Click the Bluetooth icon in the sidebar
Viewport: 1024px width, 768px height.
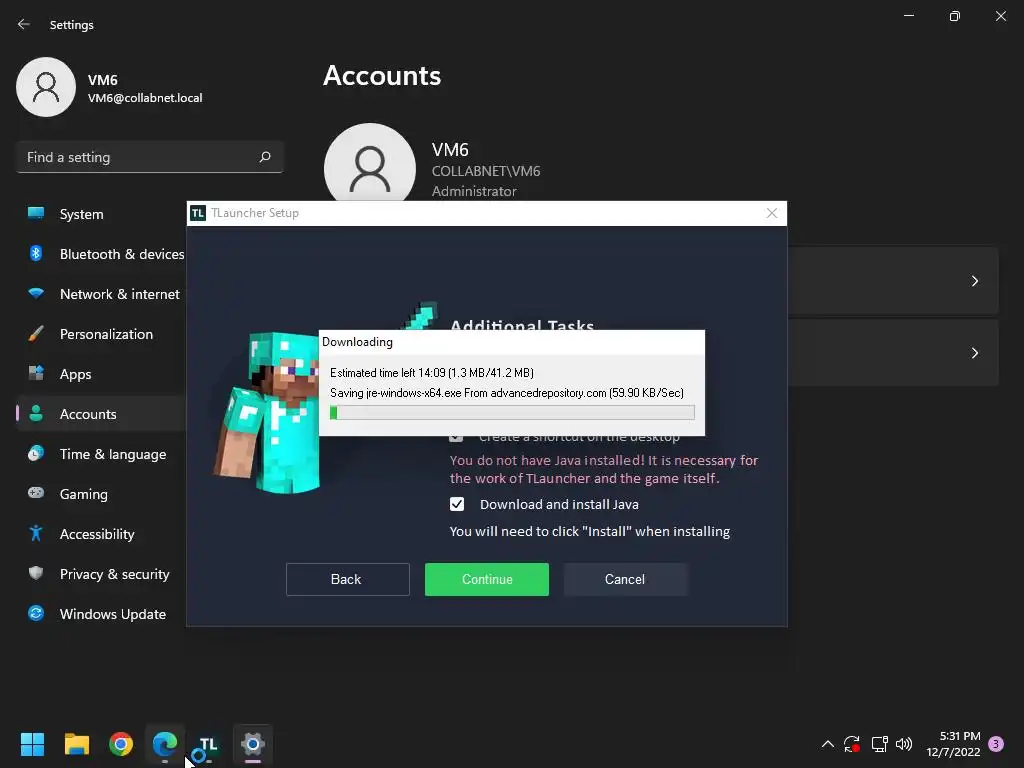tap(36, 253)
